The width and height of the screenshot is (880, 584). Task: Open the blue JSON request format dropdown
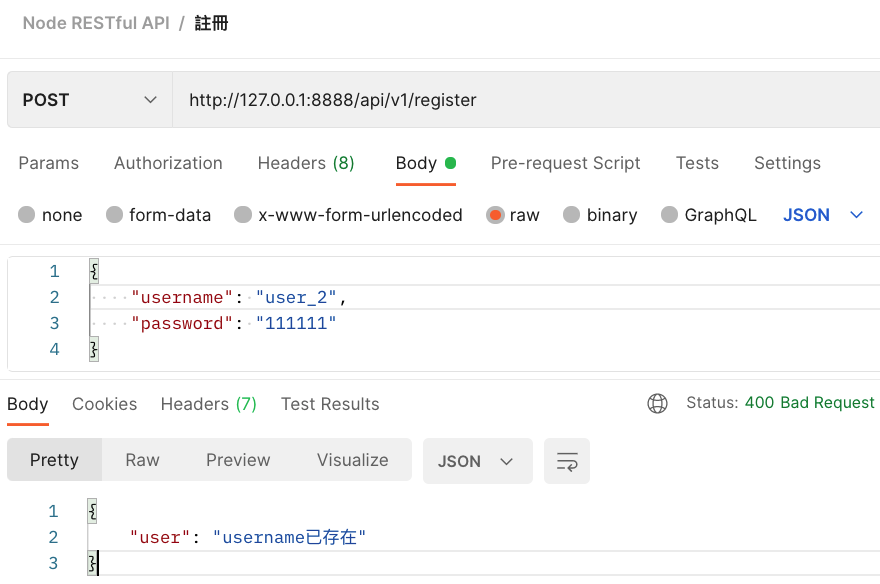(822, 215)
